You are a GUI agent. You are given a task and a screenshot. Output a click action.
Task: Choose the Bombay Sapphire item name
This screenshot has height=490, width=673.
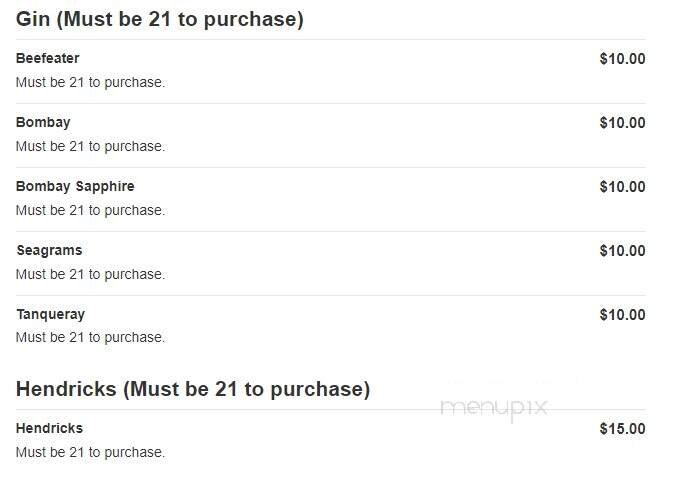[x=75, y=186]
